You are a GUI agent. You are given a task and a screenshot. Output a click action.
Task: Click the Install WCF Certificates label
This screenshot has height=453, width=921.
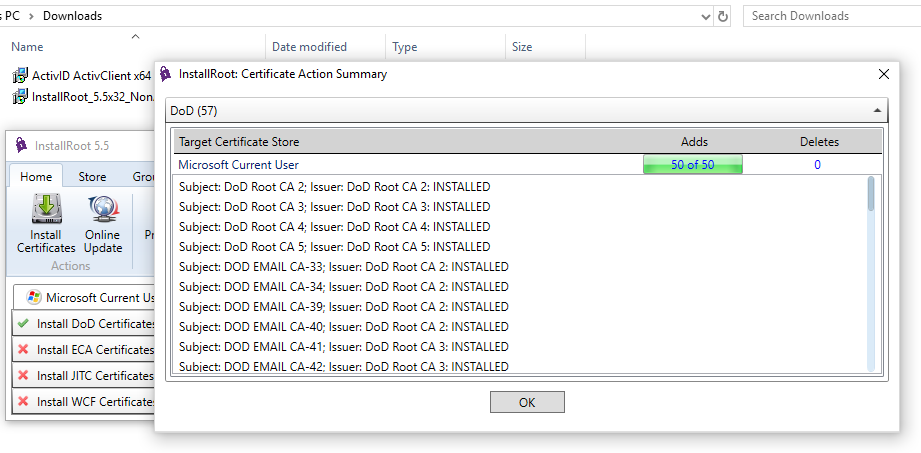96,402
